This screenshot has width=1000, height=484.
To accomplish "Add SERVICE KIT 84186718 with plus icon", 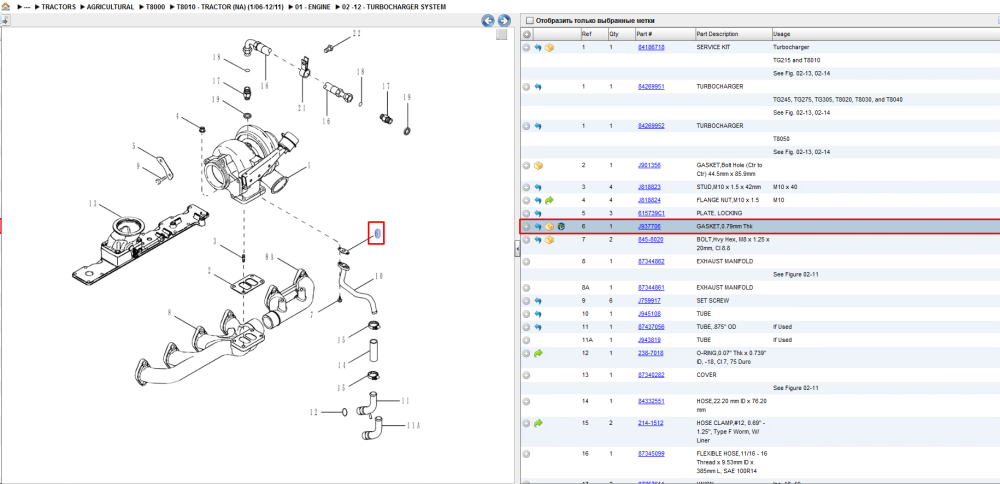I will (526, 47).
